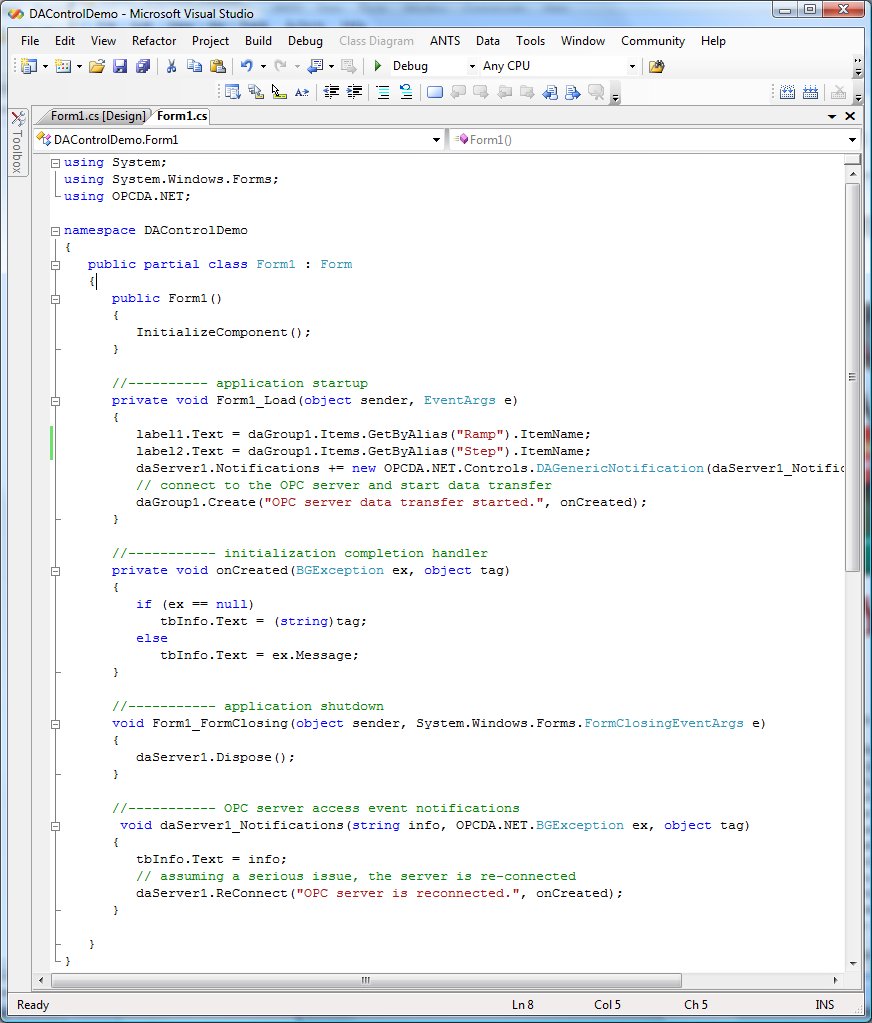Select the Form1.cs code tab
This screenshot has width=872, height=1023.
pyautogui.click(x=182, y=116)
